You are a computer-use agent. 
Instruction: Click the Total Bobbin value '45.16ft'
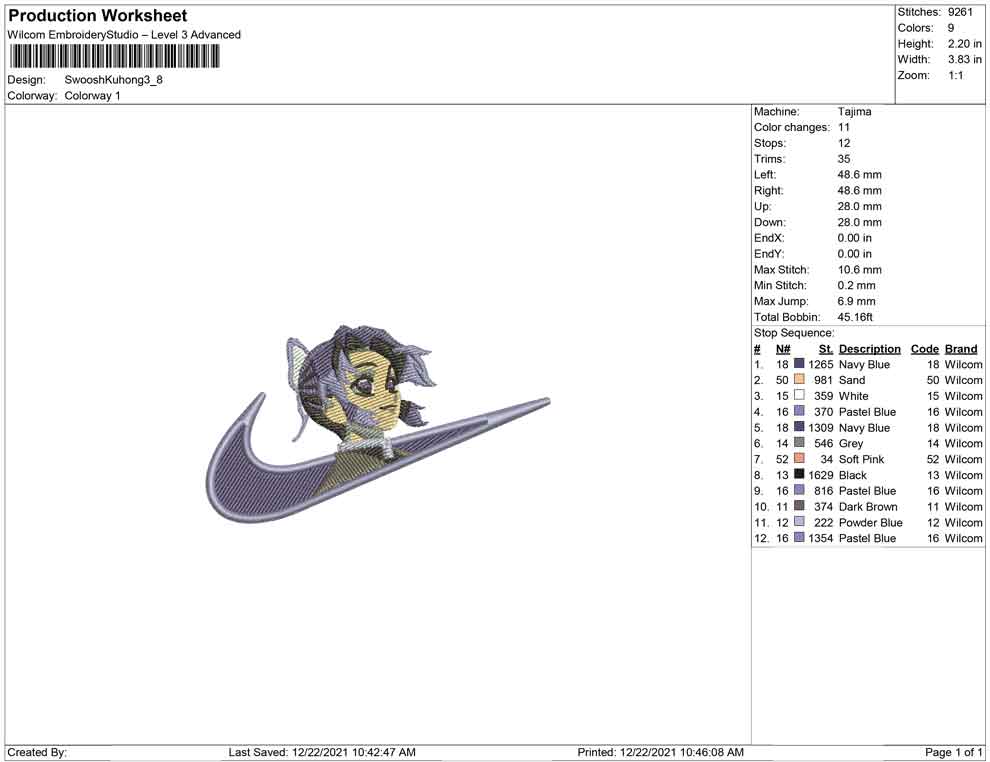(856, 317)
